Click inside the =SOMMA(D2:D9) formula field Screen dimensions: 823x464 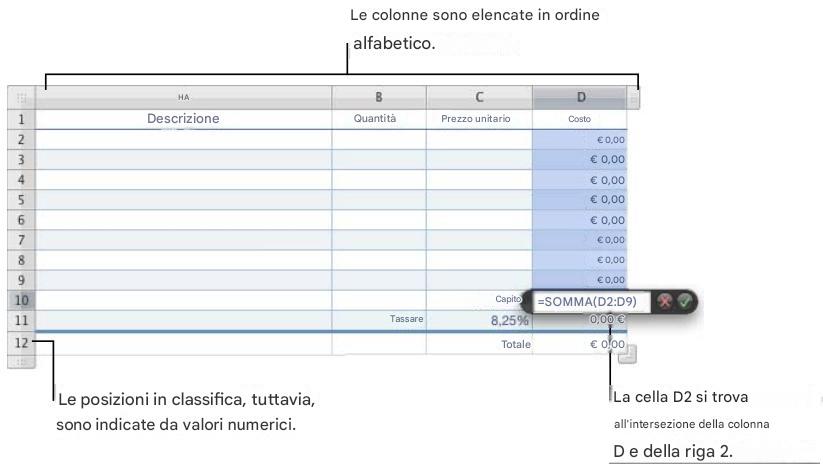[x=592, y=302]
